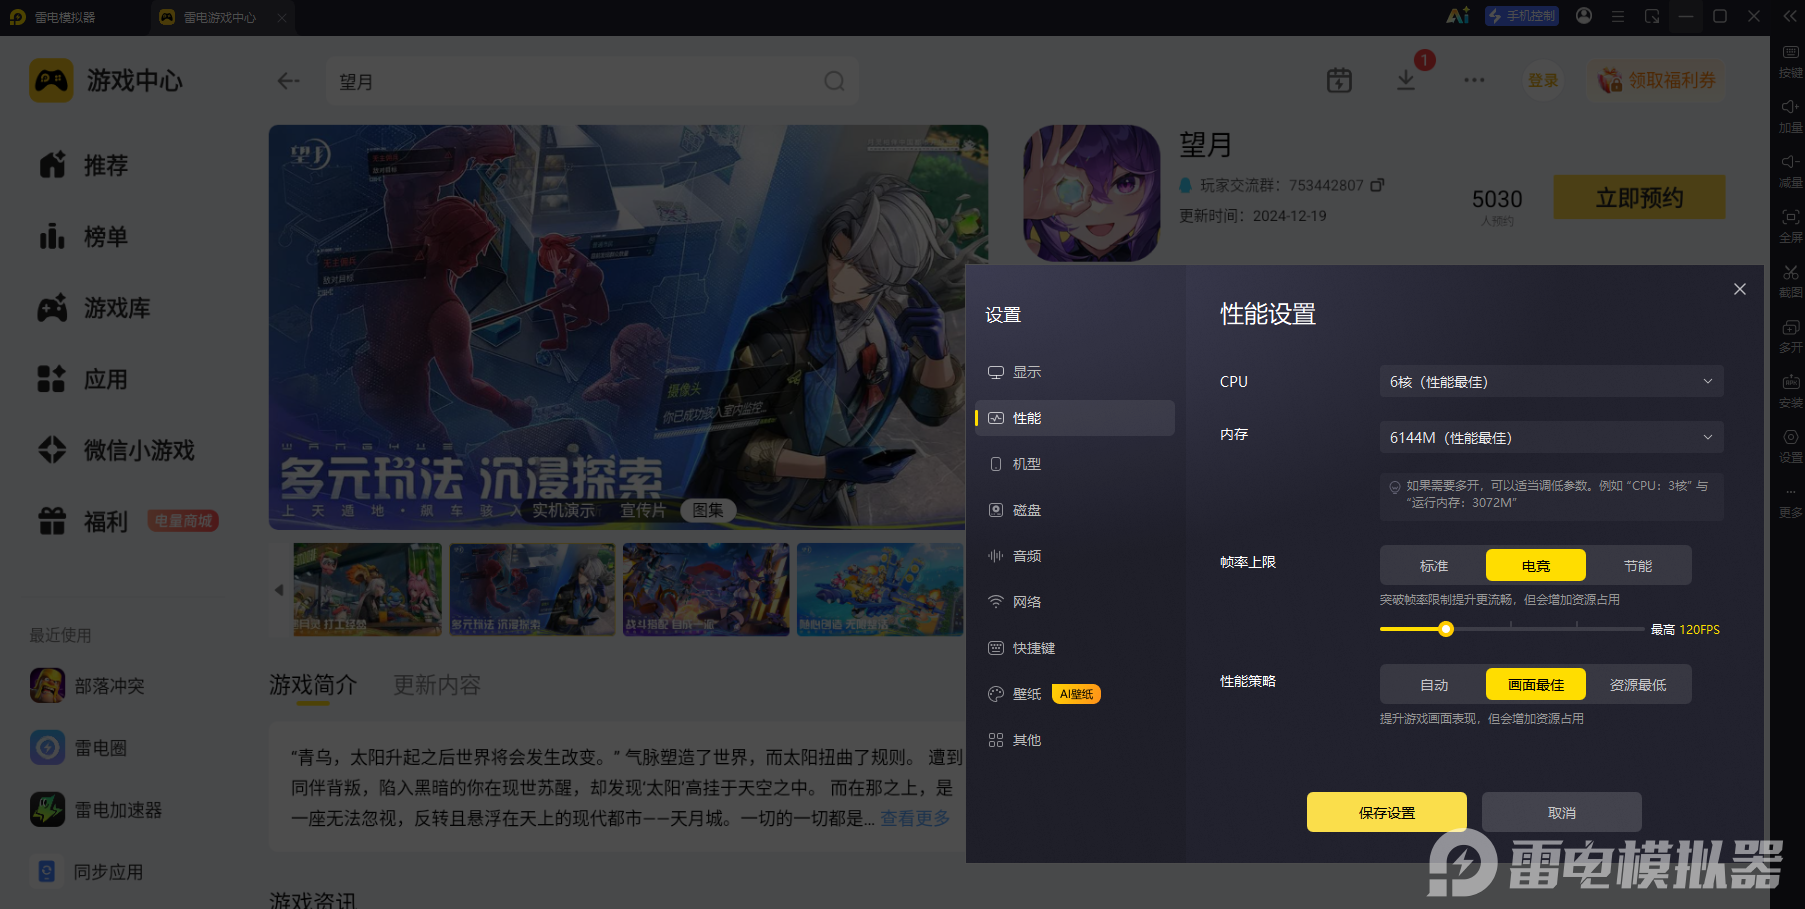Expand the 内存 memory dropdown
Image resolution: width=1805 pixels, height=909 pixels.
(1551, 438)
